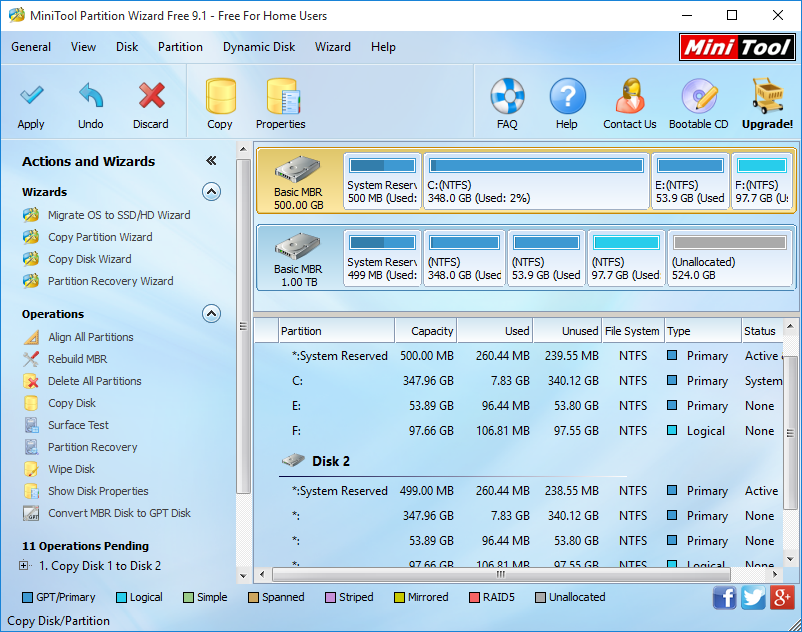The width and height of the screenshot is (802, 632).
Task: Click the MiniTool logo banner
Action: 737,47
